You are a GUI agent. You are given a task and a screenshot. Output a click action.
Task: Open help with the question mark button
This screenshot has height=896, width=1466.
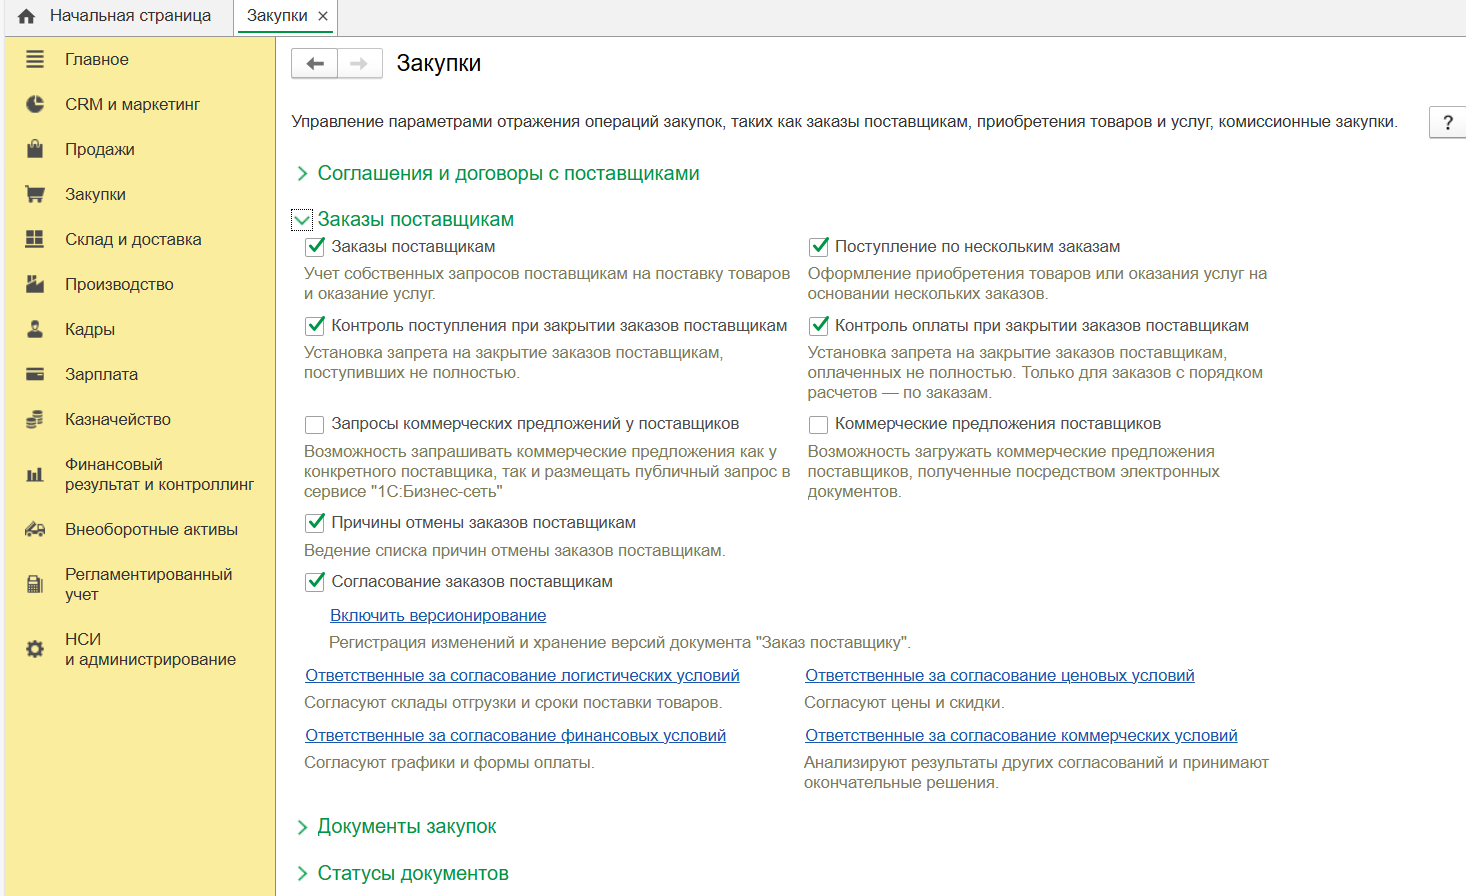(x=1447, y=122)
